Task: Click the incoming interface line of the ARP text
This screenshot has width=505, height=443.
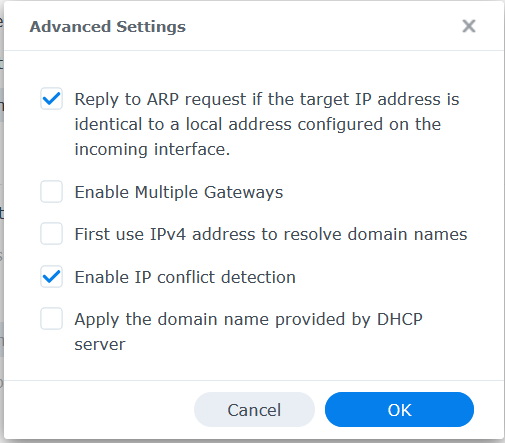Action: (152, 149)
